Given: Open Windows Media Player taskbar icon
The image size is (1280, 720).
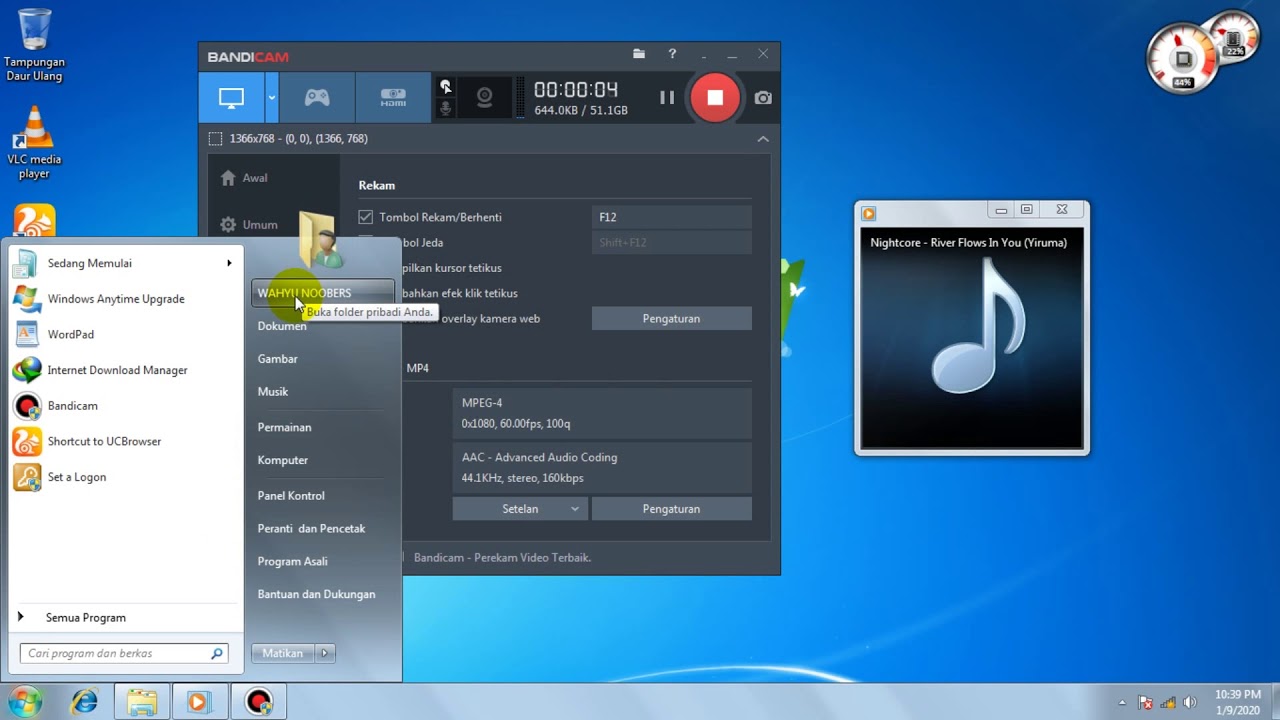Looking at the screenshot, I should tap(200, 702).
